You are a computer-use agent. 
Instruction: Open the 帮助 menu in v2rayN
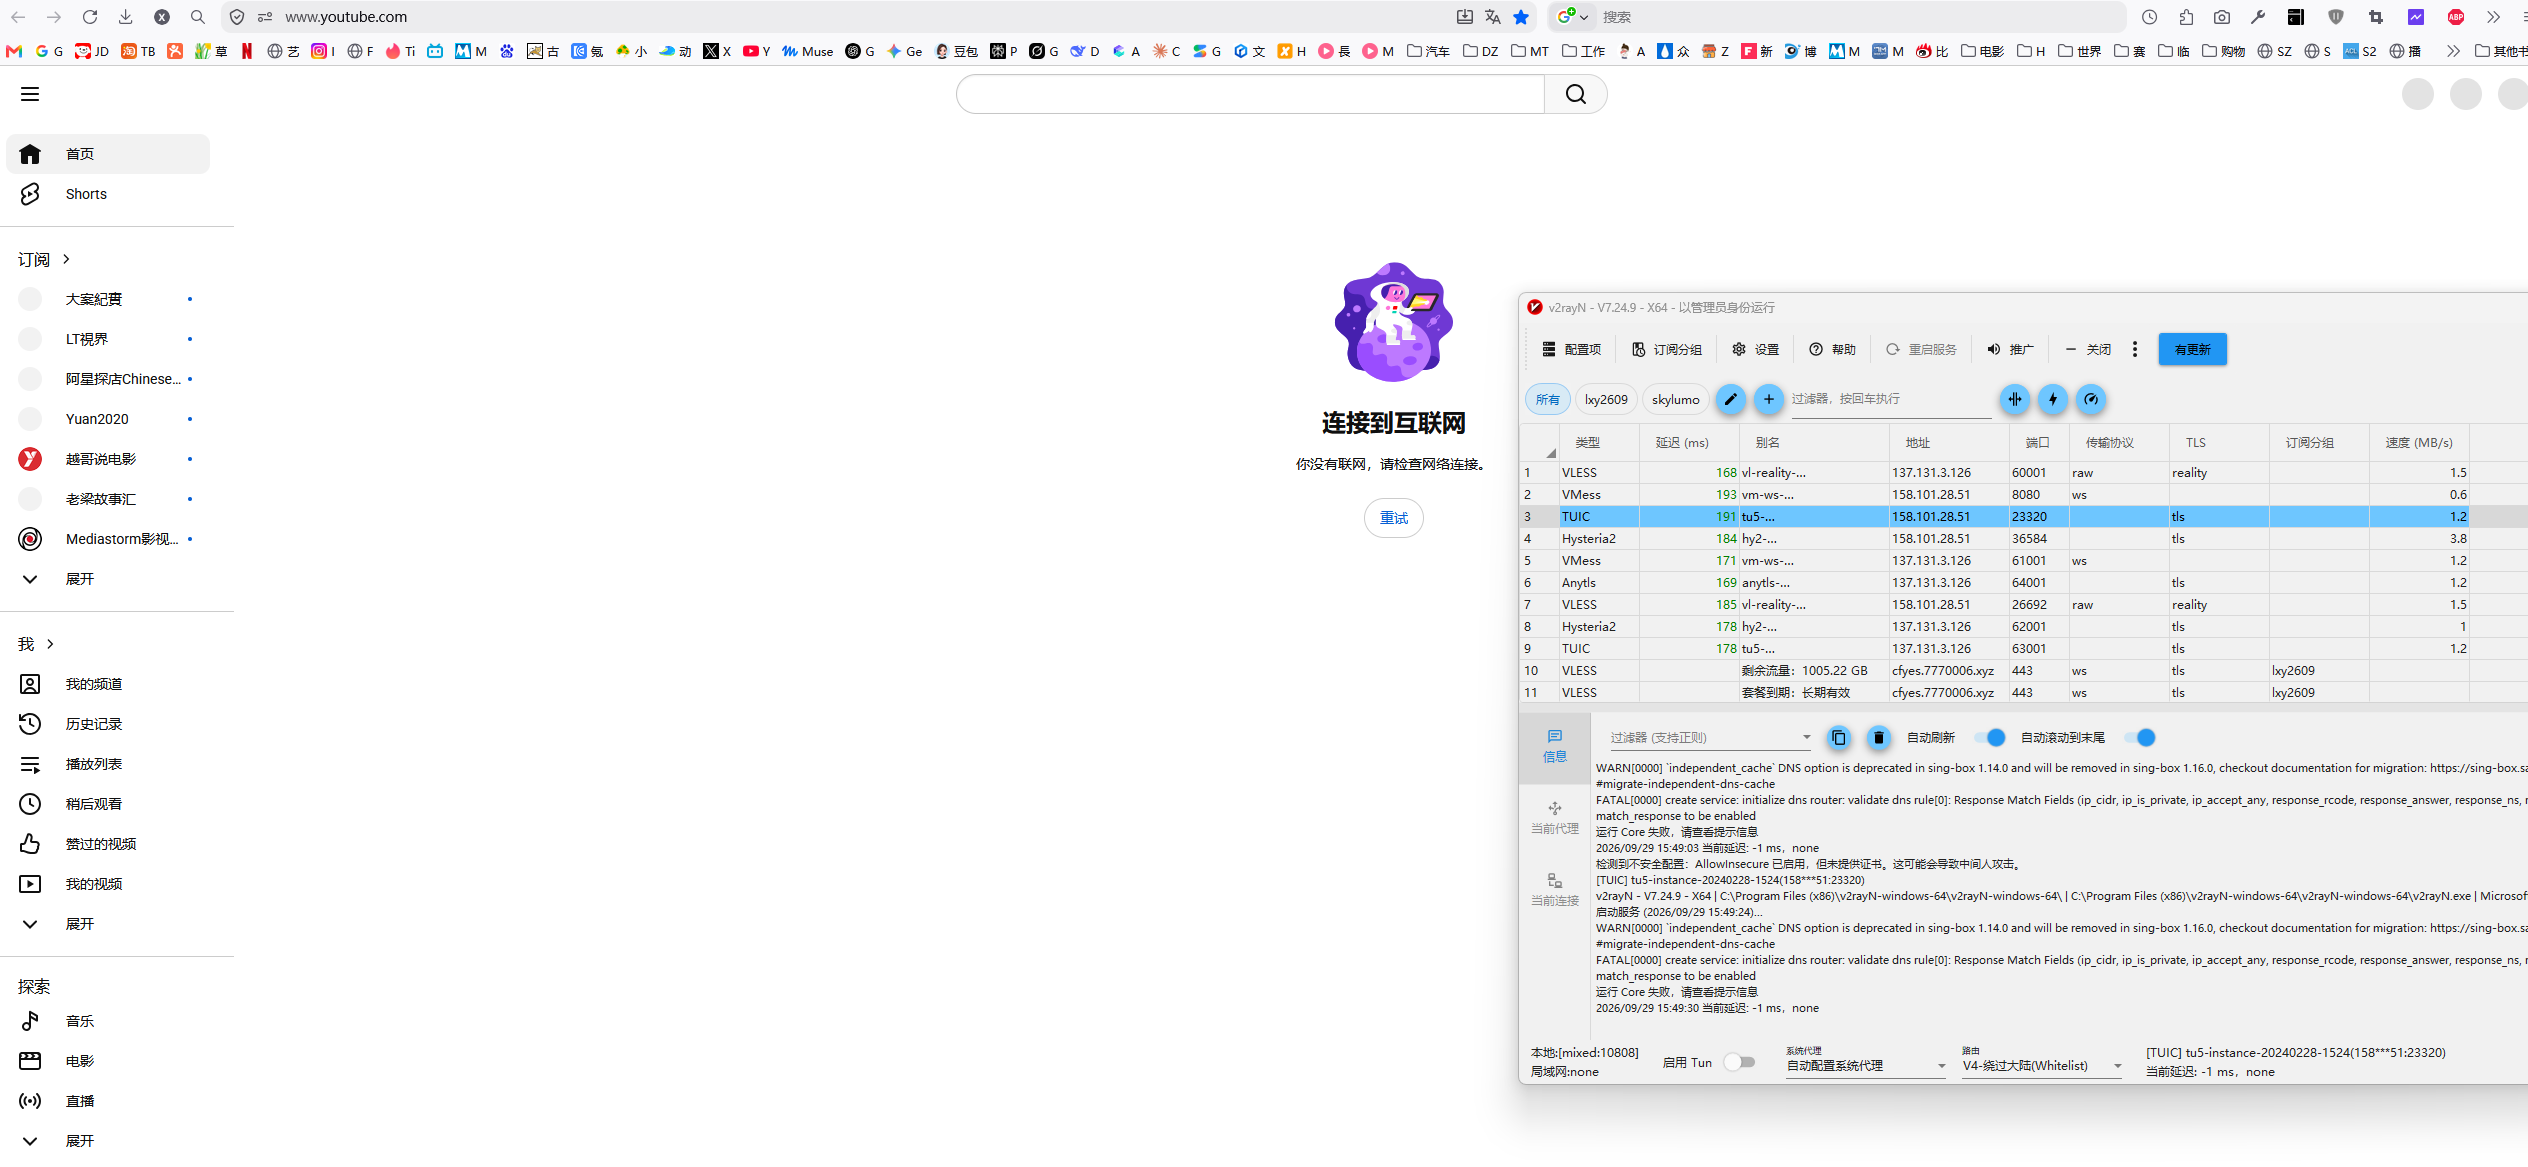(1832, 349)
